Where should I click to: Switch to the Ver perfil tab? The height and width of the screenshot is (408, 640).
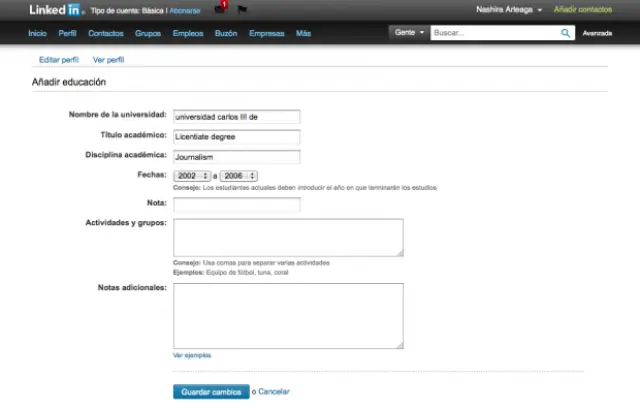(x=108, y=60)
